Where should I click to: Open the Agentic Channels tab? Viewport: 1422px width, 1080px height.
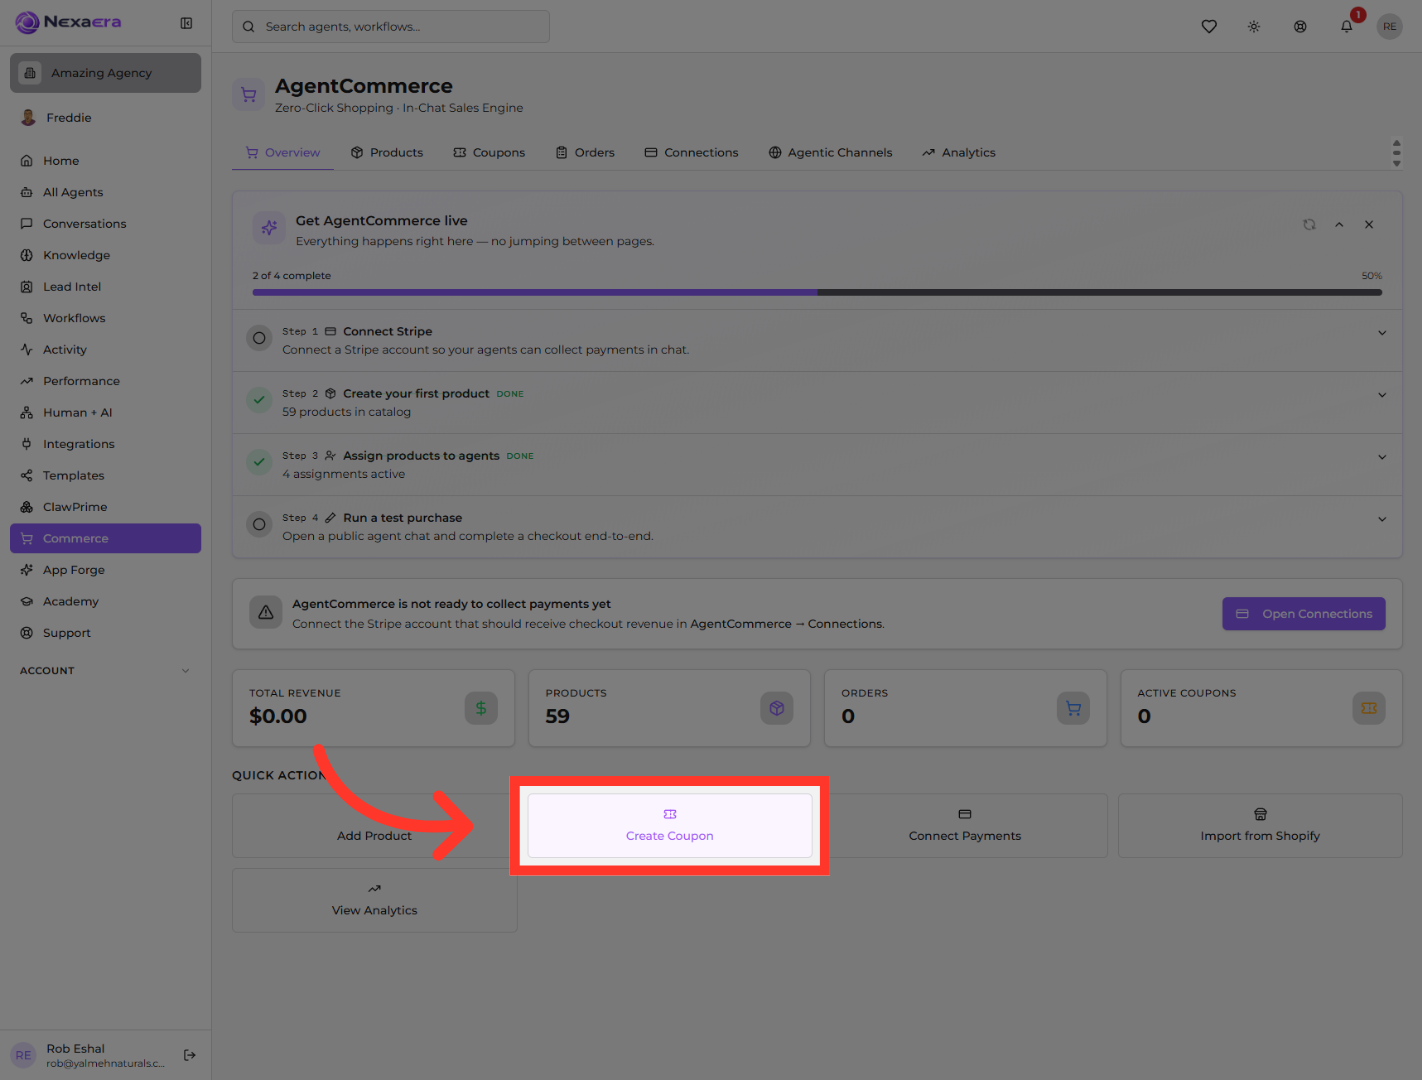[830, 153]
